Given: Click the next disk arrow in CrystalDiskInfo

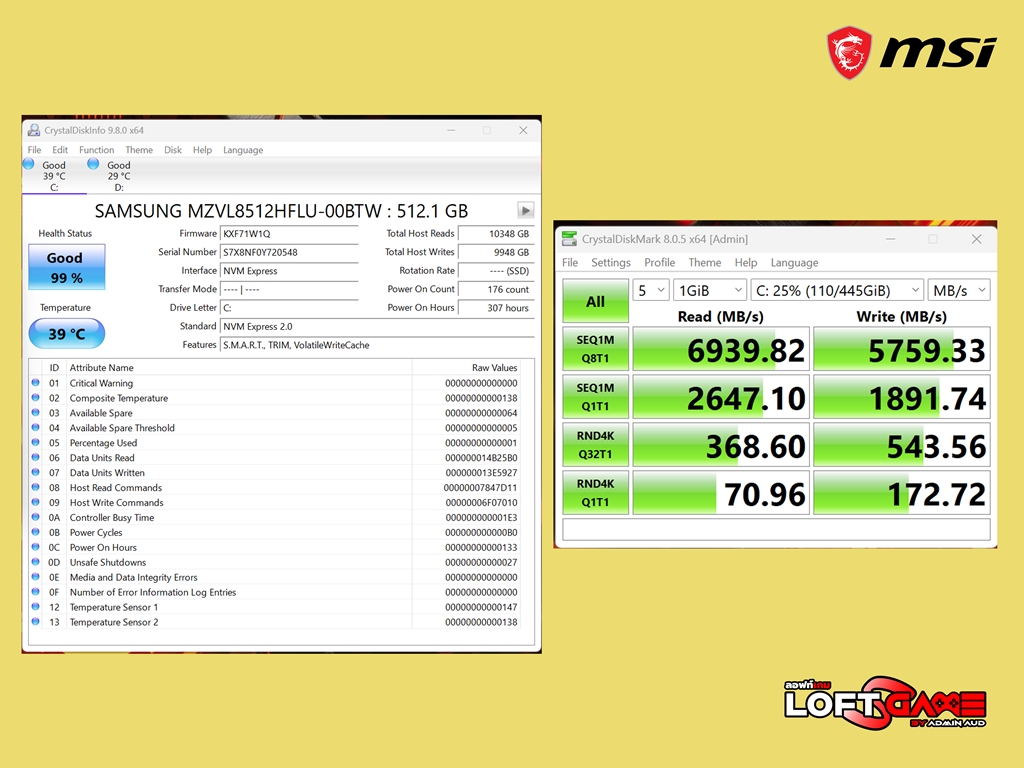Looking at the screenshot, I should coord(525,210).
